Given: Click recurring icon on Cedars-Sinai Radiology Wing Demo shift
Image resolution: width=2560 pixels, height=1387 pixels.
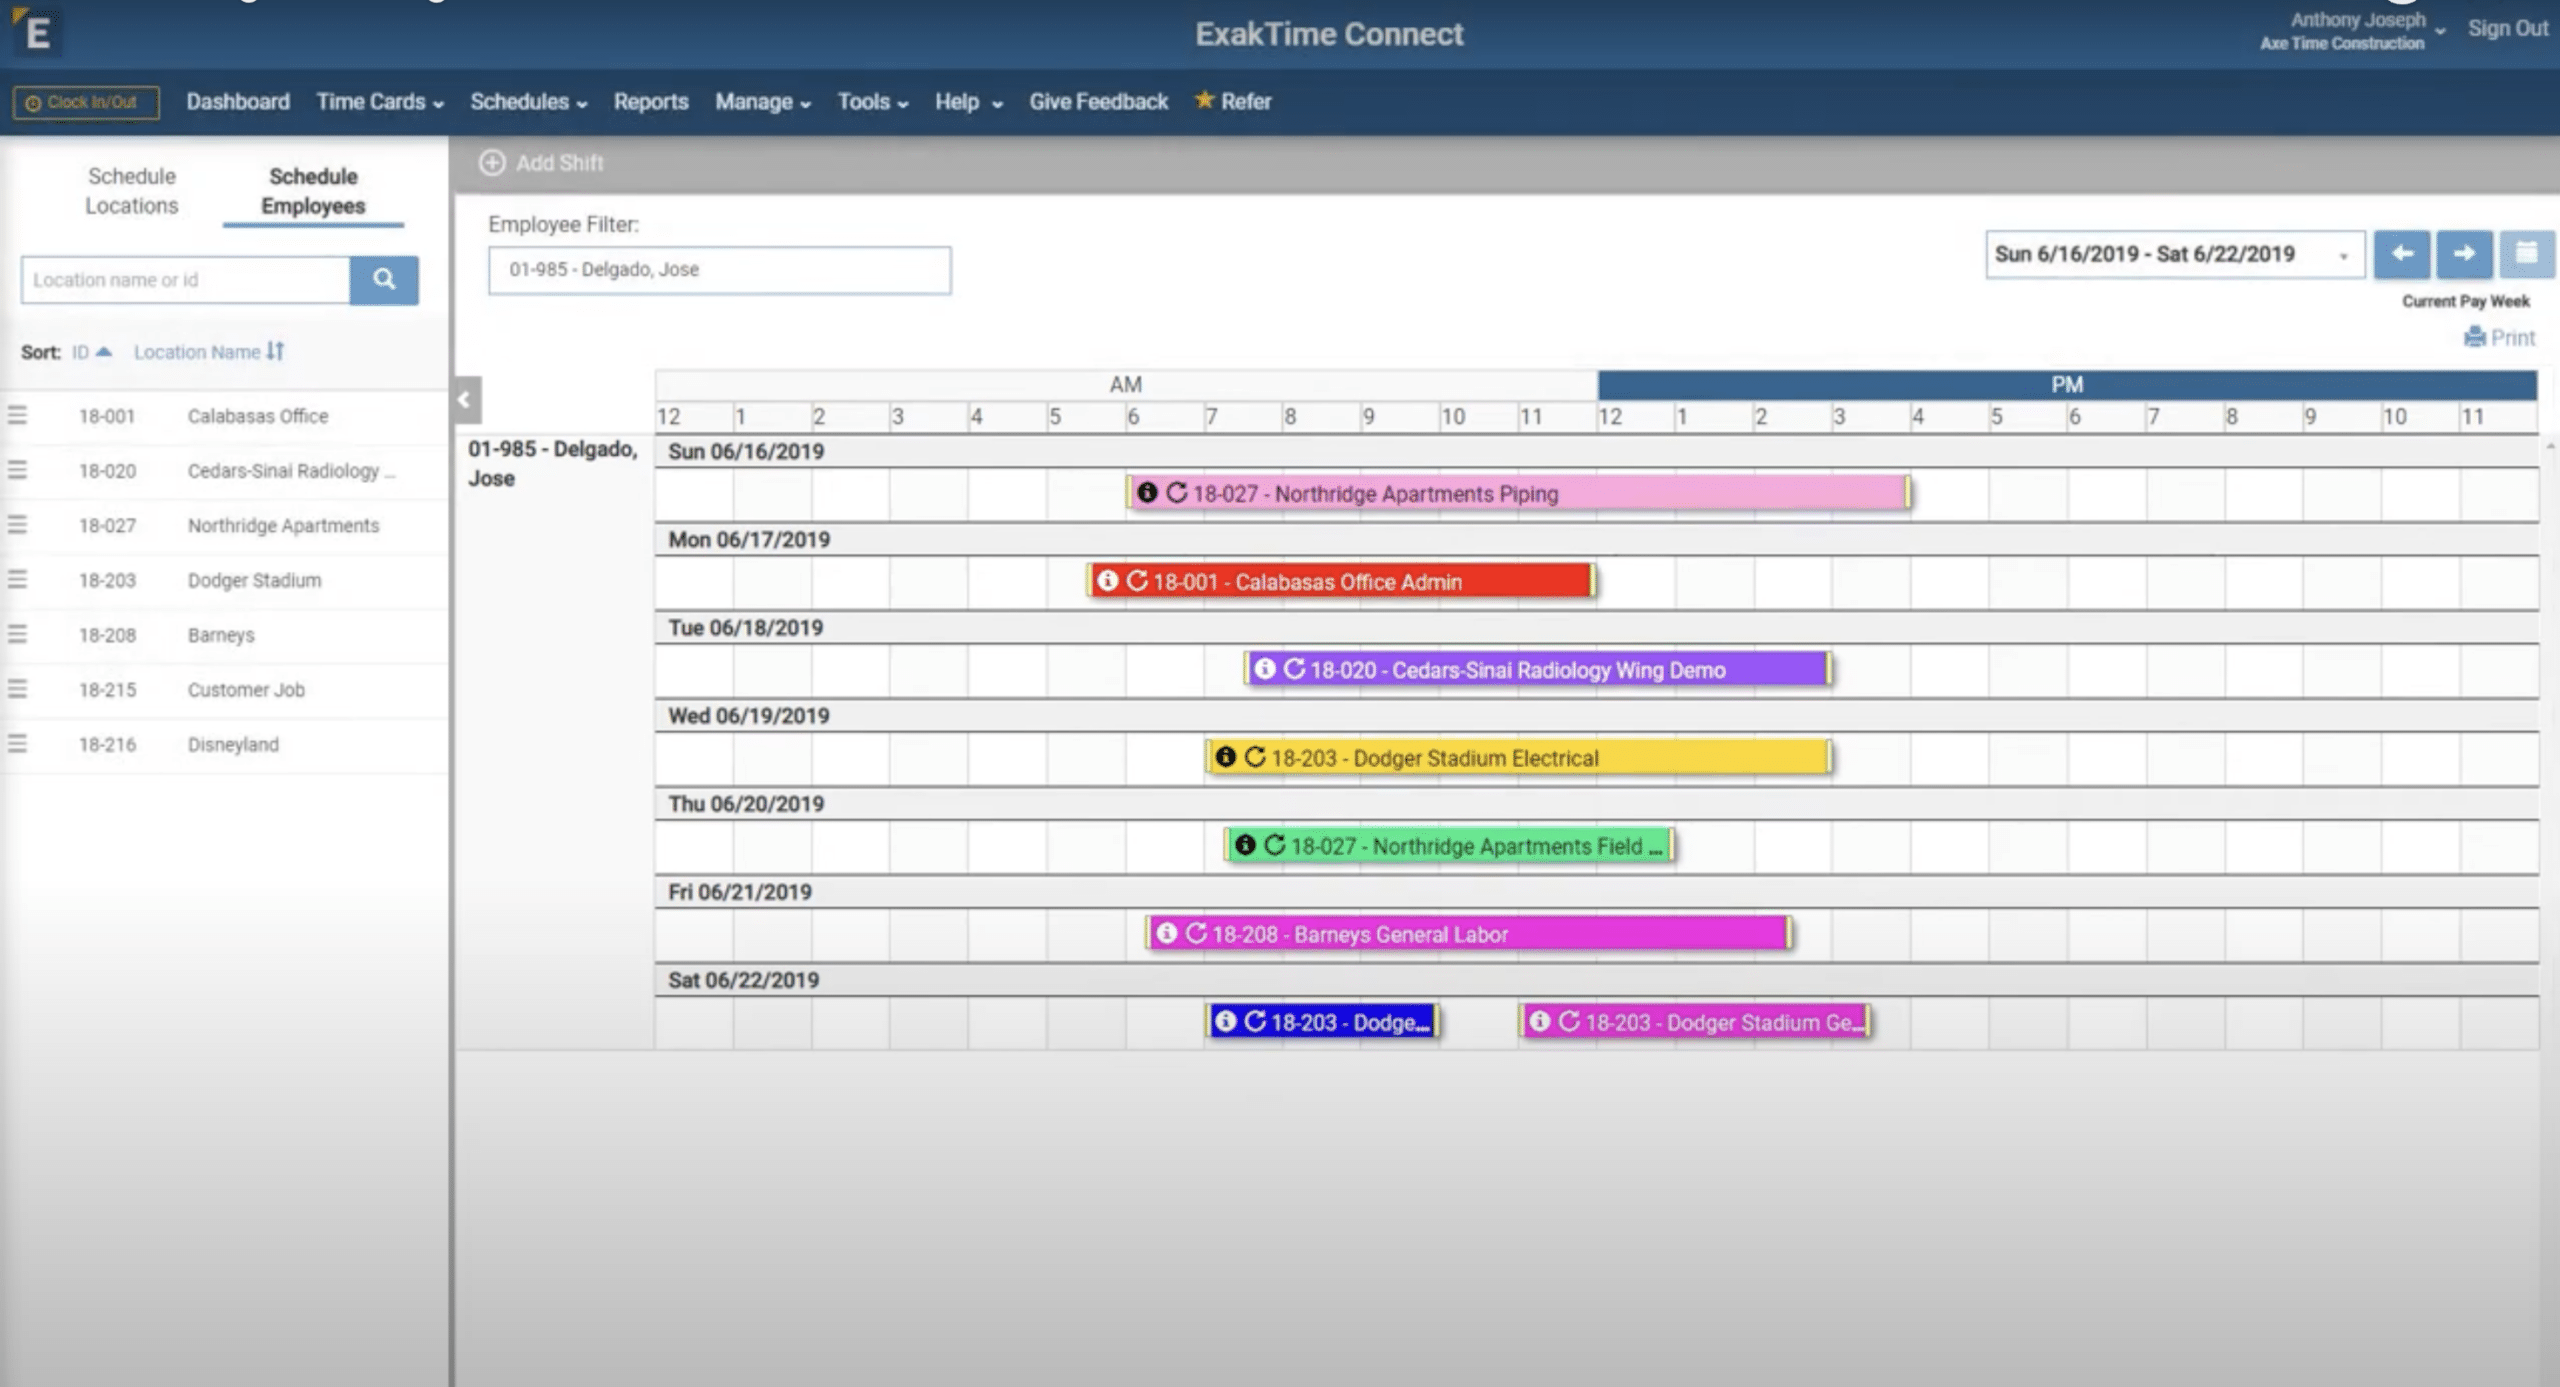Looking at the screenshot, I should pos(1294,669).
